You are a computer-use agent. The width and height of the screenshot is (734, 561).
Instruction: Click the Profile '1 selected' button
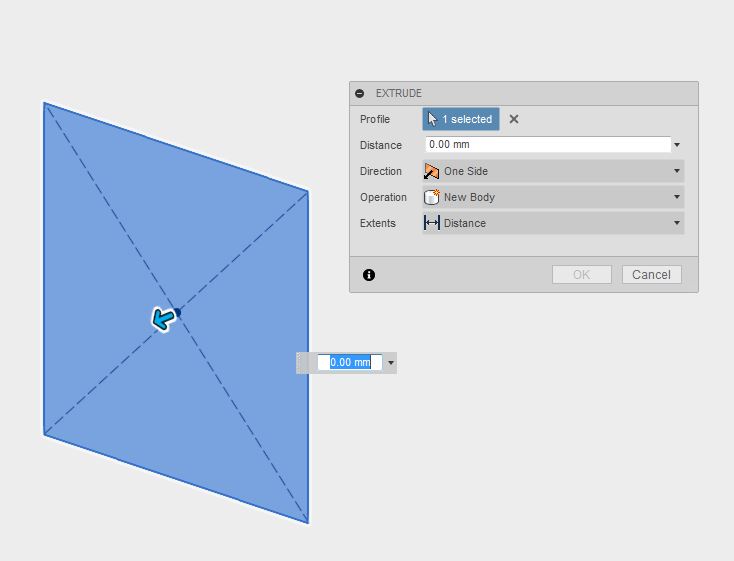tap(461, 119)
